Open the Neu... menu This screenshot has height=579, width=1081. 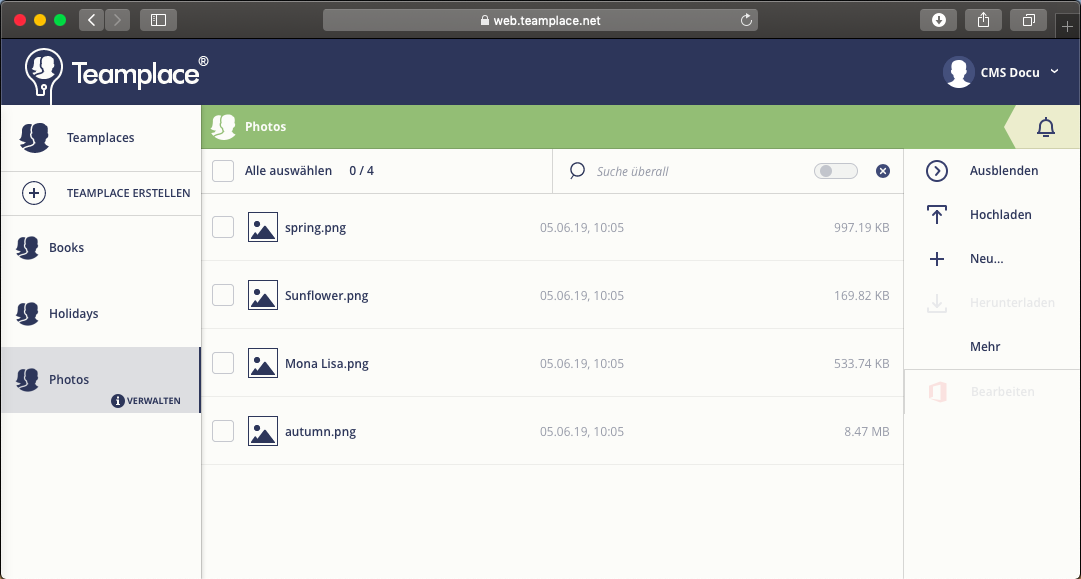pos(987,259)
